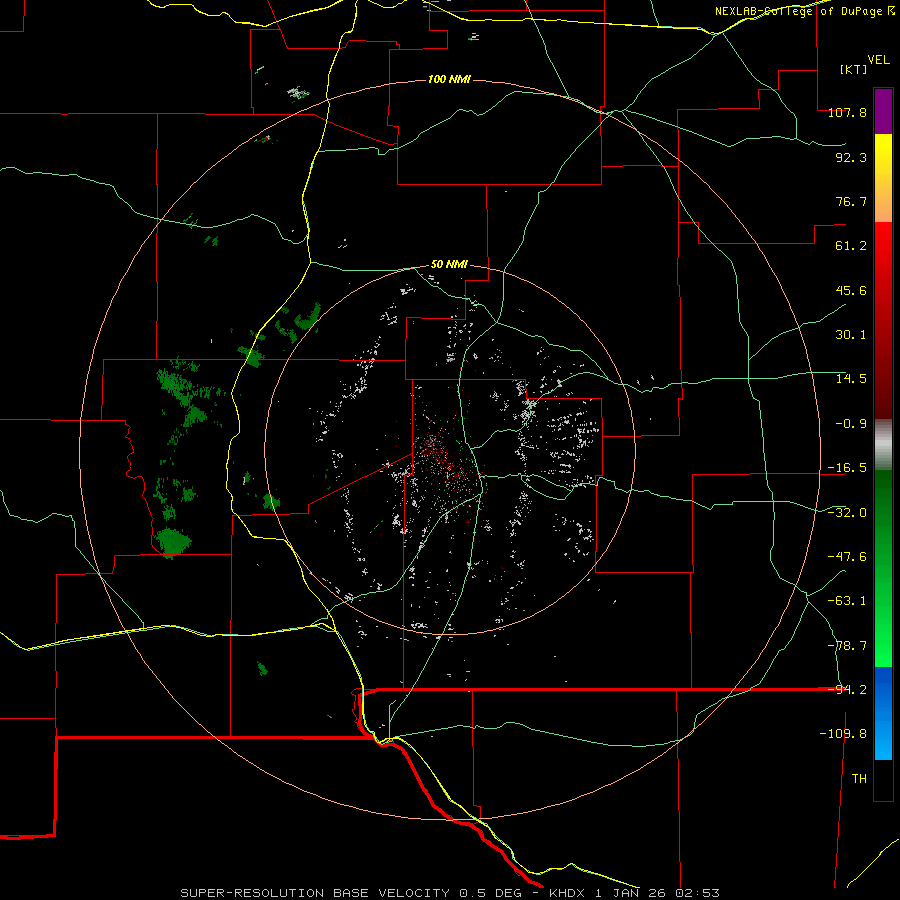Image resolution: width=900 pixels, height=900 pixels.
Task: Click the 45.6 legend value
Action: (851, 290)
